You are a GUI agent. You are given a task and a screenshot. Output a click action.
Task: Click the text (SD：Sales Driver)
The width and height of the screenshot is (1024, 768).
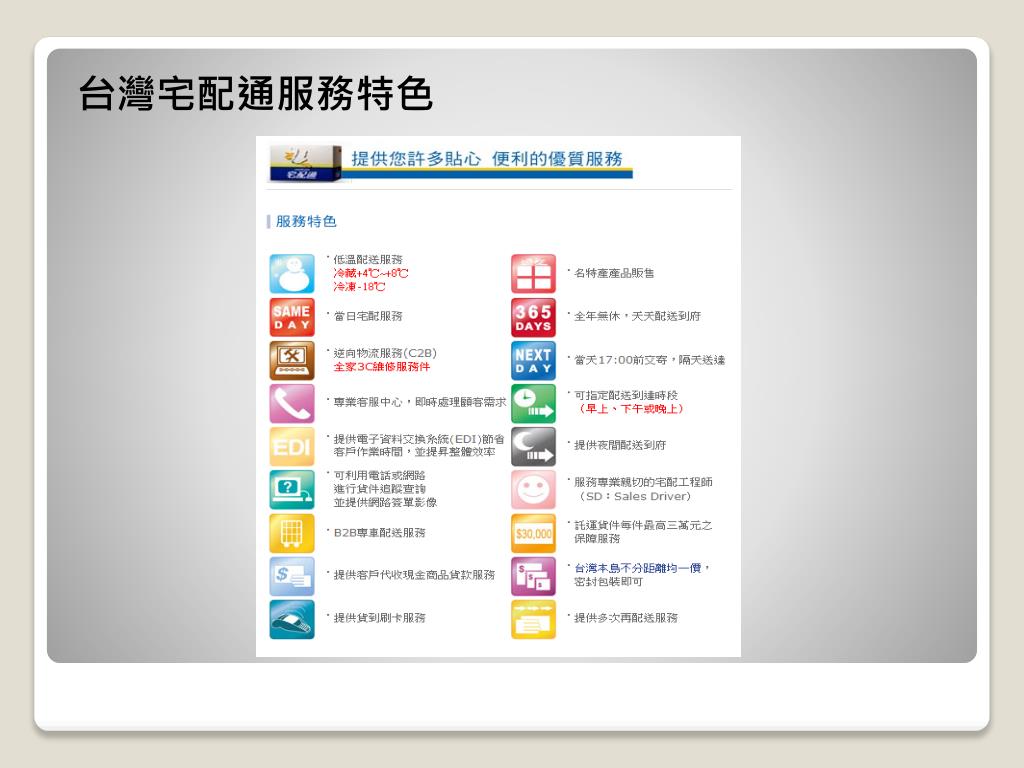(x=635, y=496)
